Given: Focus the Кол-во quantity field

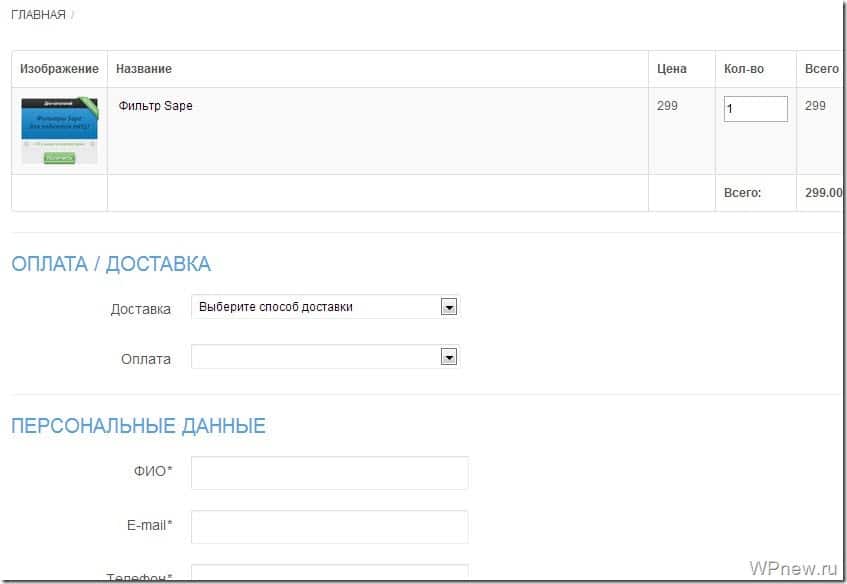Looking at the screenshot, I should (x=755, y=109).
